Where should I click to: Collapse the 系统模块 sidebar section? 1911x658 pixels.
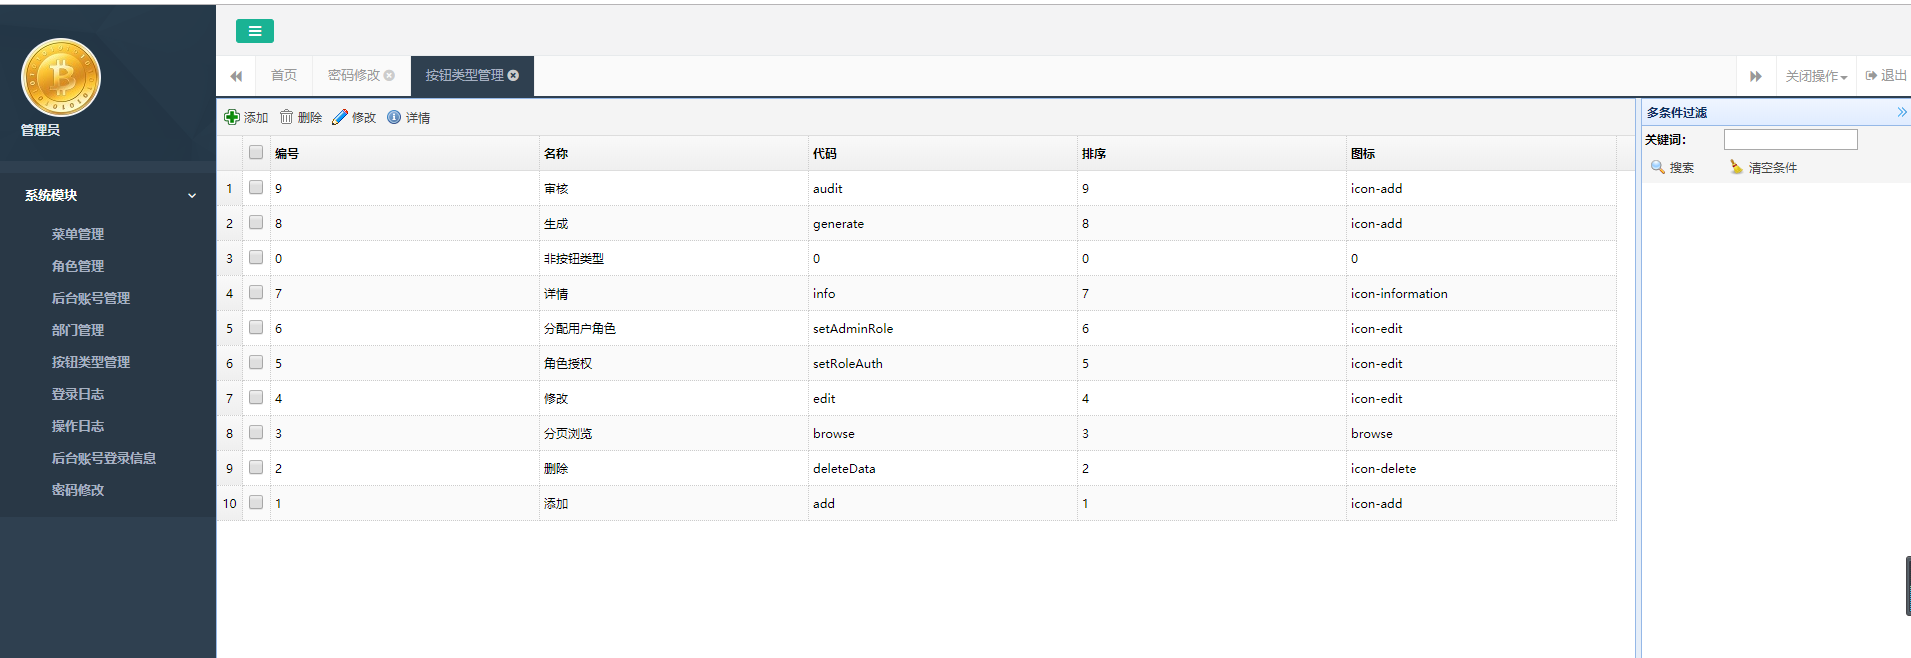tap(192, 196)
